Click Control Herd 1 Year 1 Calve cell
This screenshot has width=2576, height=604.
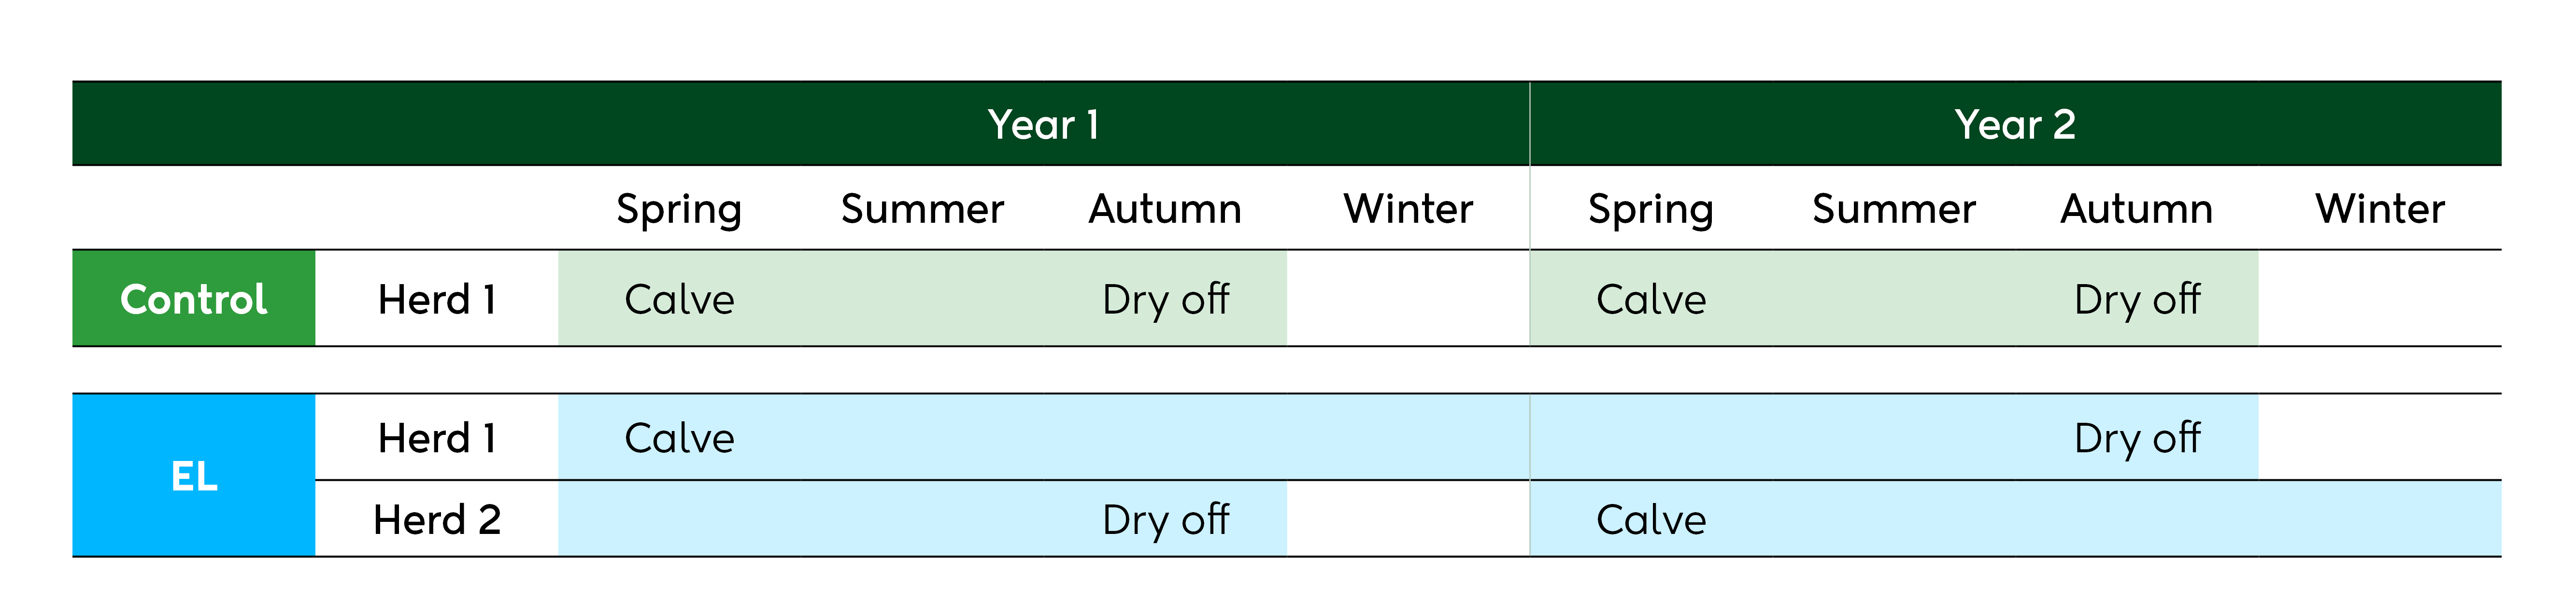[679, 299]
